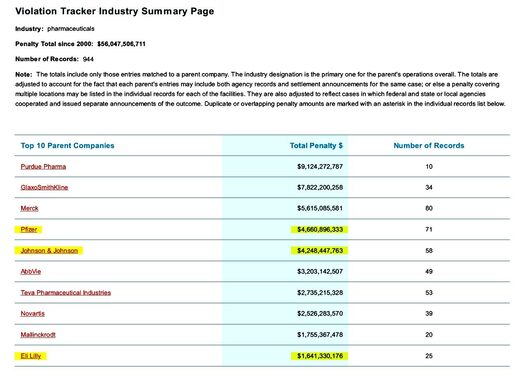
Task: Click the Teva Pharmaceutical Industries link
Action: point(66,292)
